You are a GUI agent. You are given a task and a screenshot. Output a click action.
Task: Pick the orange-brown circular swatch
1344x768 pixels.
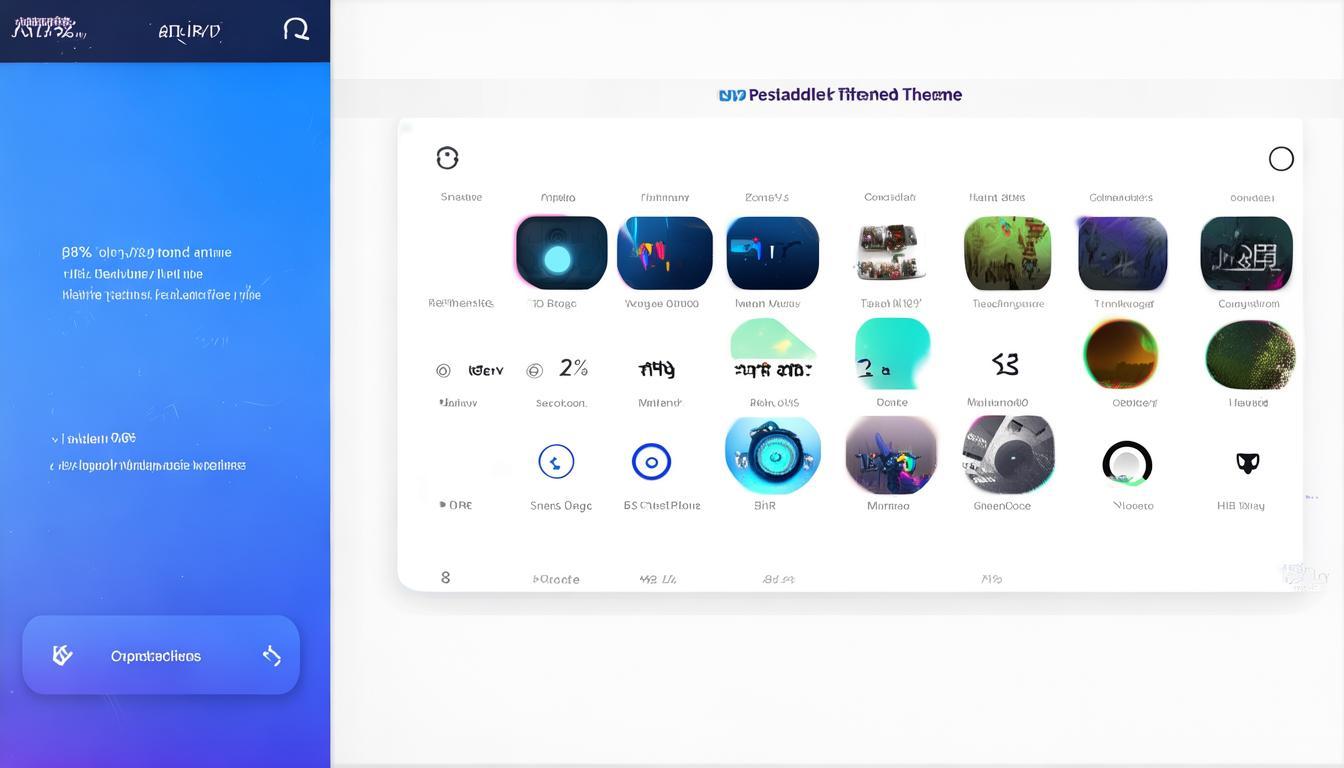point(1120,354)
